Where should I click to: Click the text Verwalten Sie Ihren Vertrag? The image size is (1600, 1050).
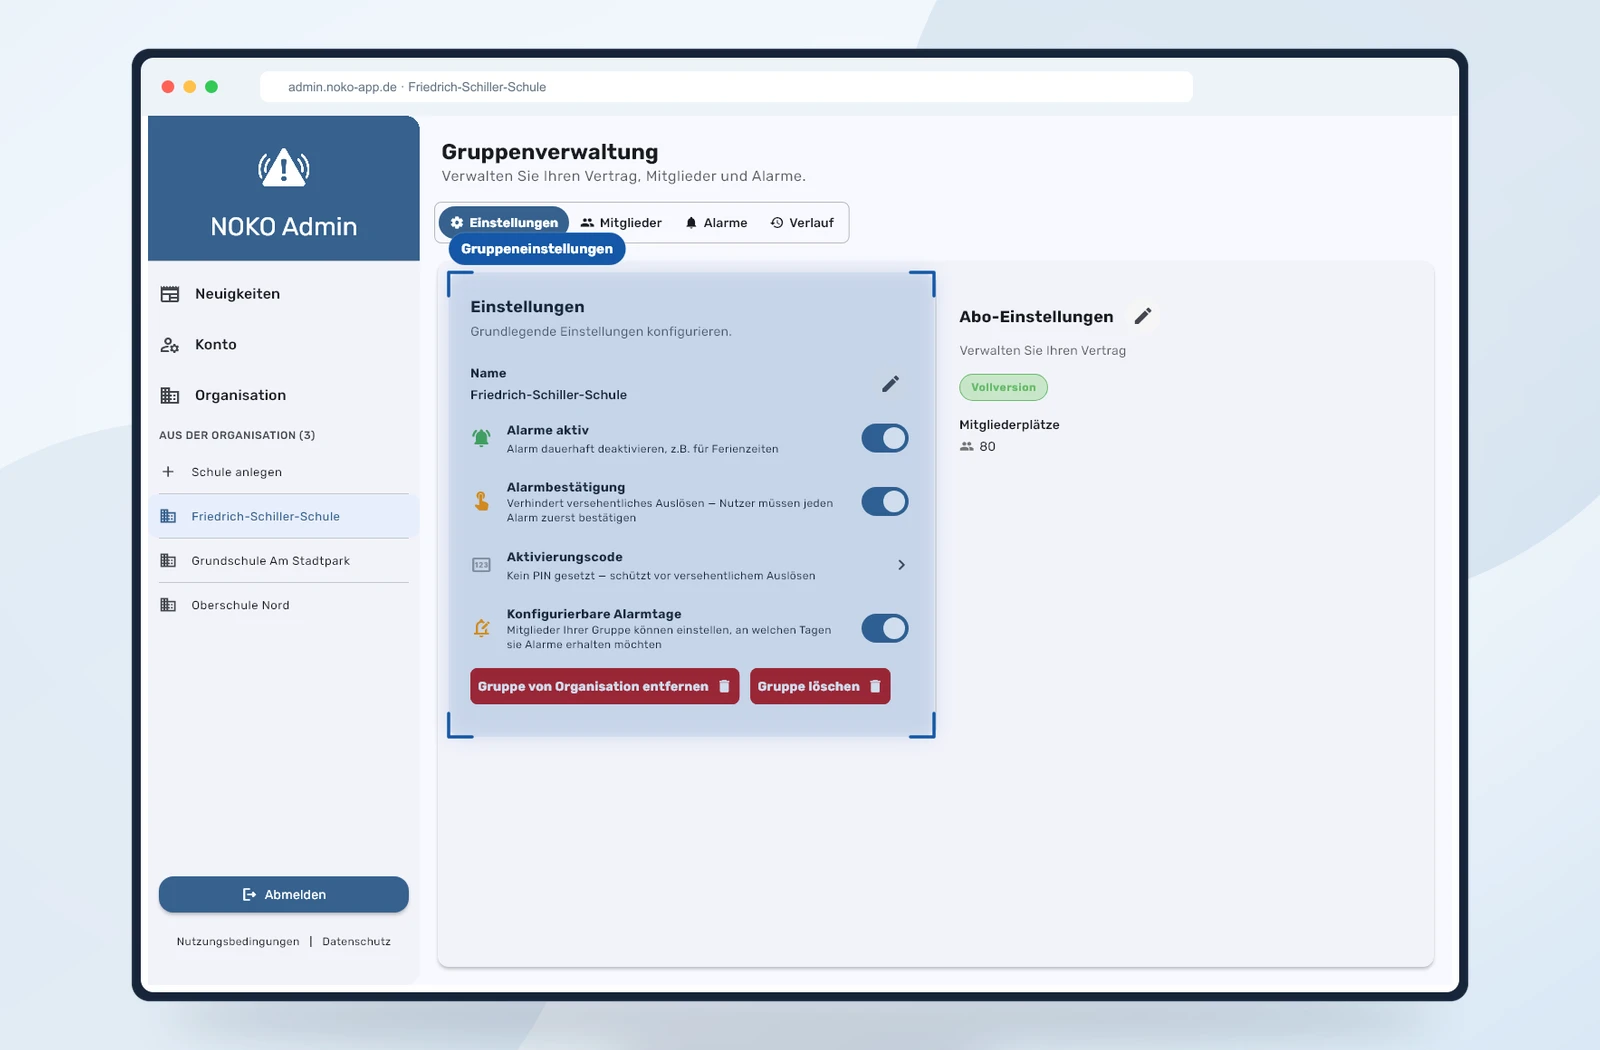[1042, 351]
